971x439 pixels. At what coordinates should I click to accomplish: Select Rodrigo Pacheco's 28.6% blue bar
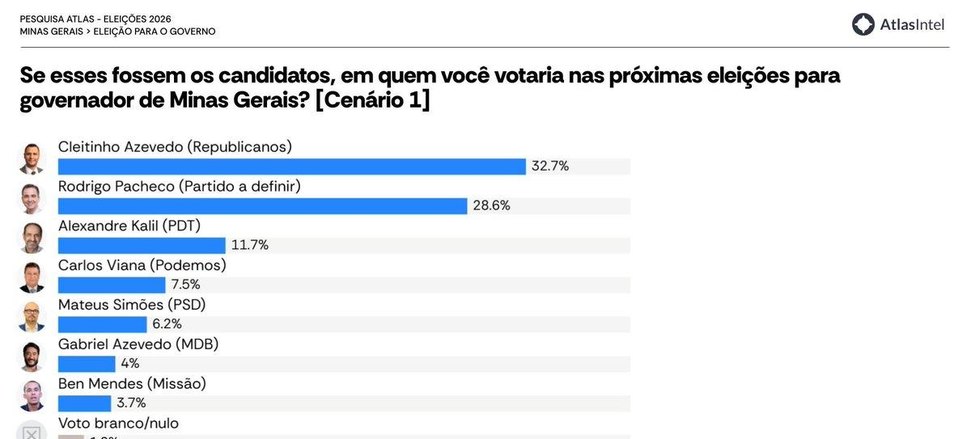pyautogui.click(x=263, y=206)
